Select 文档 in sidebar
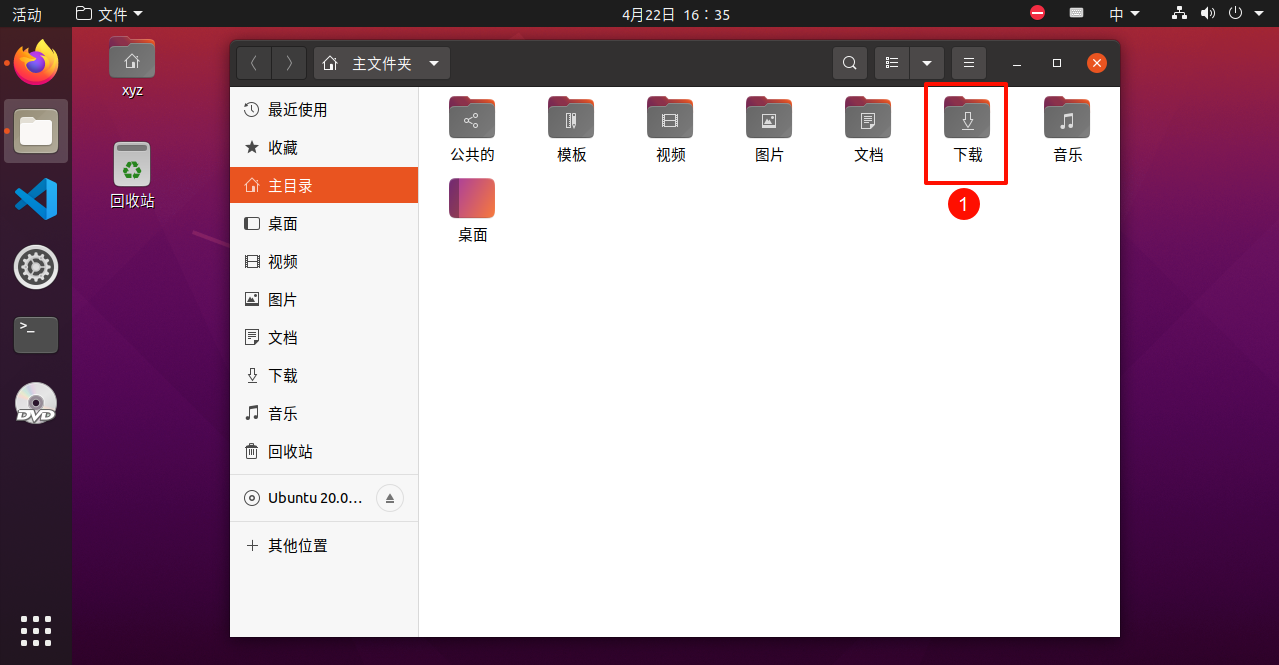The image size is (1279, 665). pyautogui.click(x=324, y=338)
